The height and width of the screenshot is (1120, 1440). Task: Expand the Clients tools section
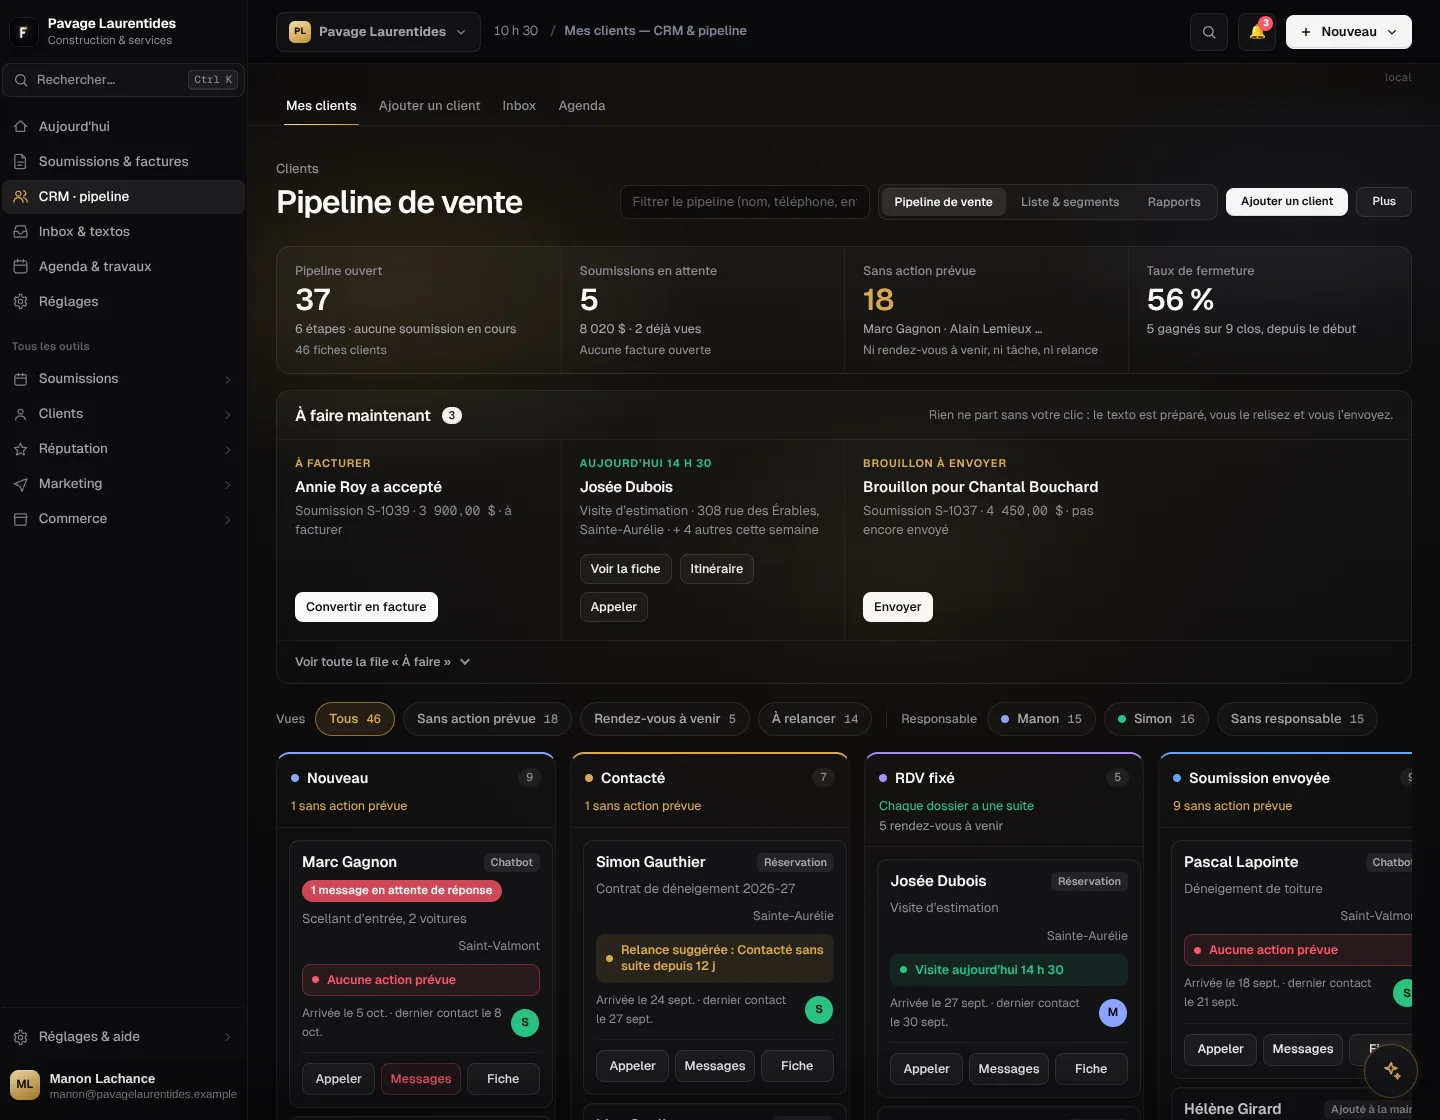(123, 414)
